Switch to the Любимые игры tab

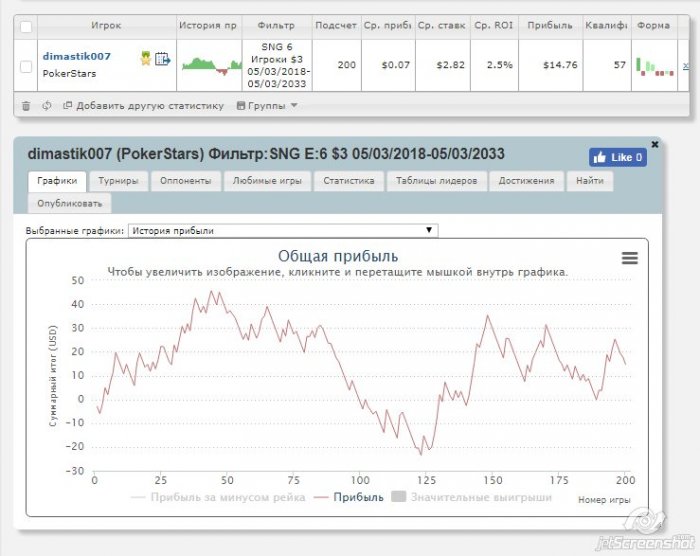tap(267, 181)
